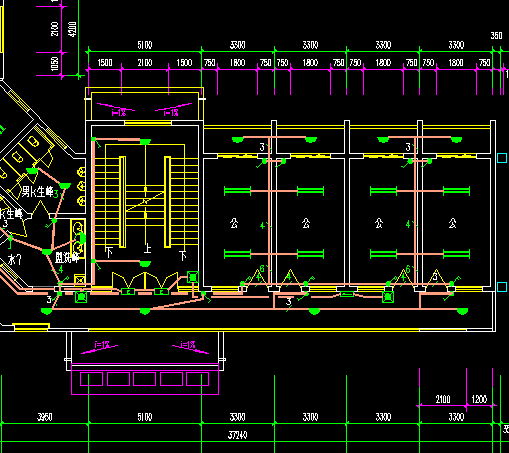Select lower fluorescent lamp in rightmost office

pyautogui.click(x=456, y=254)
